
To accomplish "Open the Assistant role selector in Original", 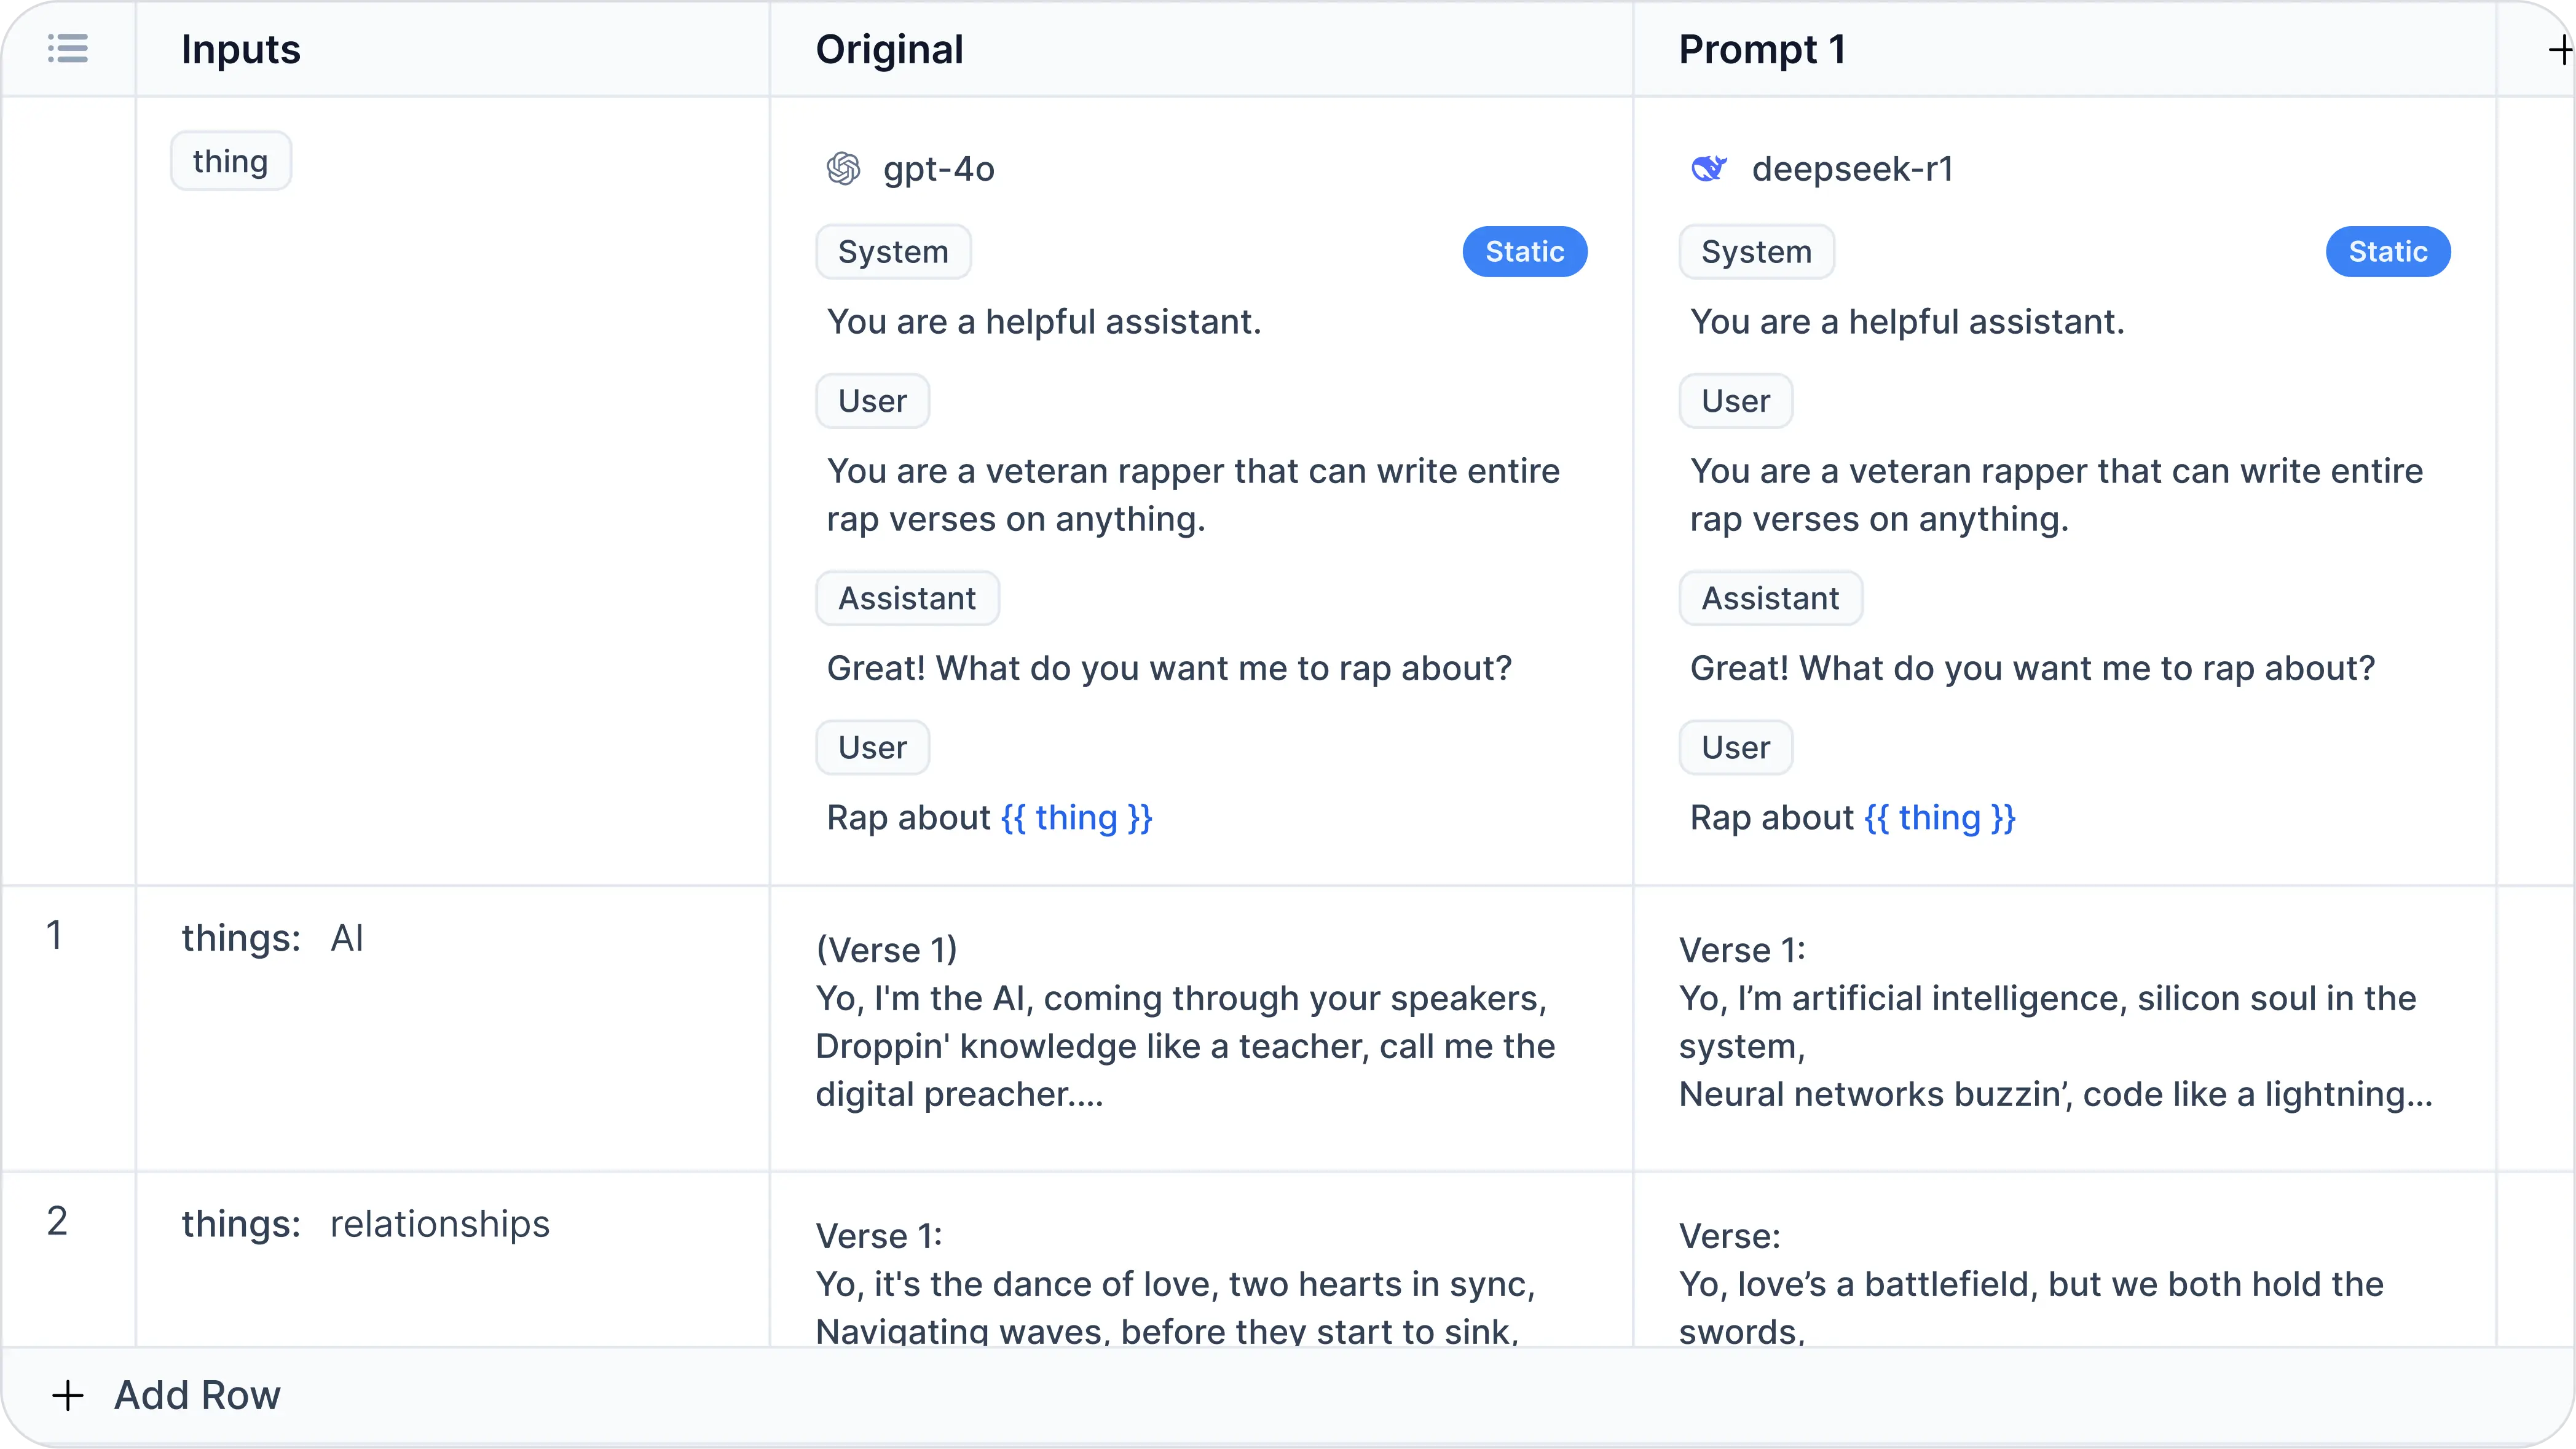I will (907, 597).
